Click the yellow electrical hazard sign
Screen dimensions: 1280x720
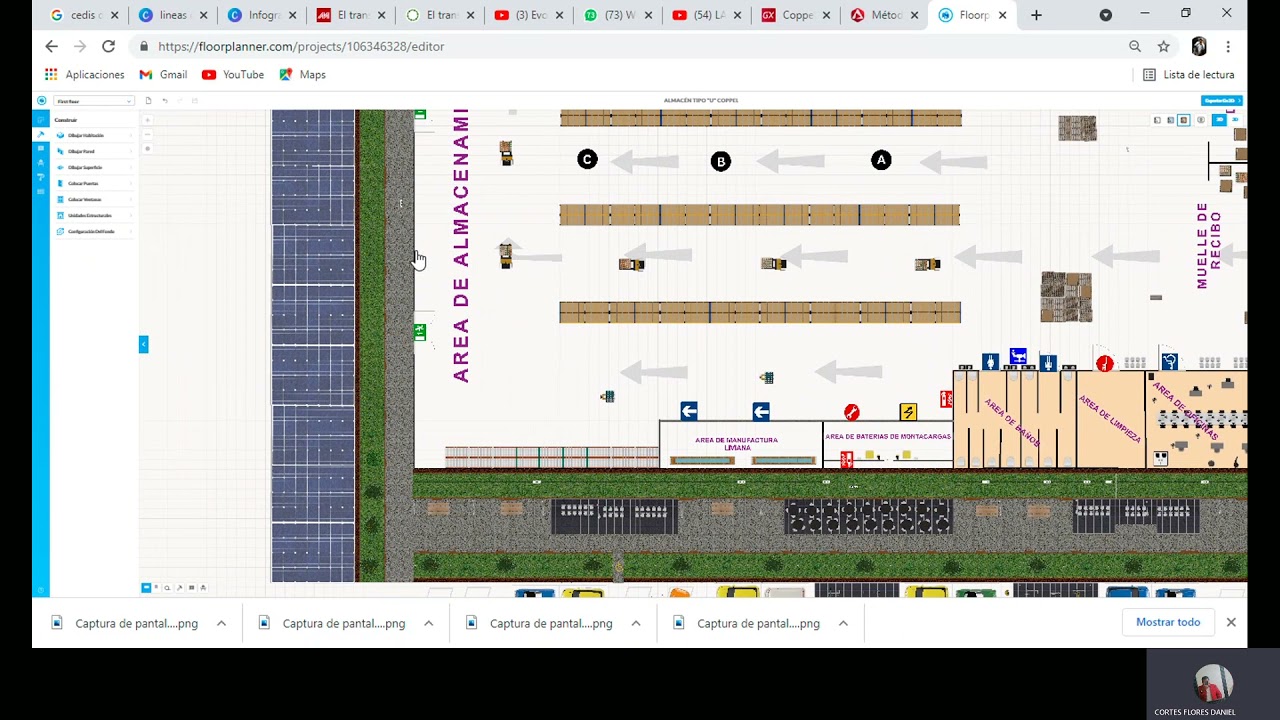point(908,412)
